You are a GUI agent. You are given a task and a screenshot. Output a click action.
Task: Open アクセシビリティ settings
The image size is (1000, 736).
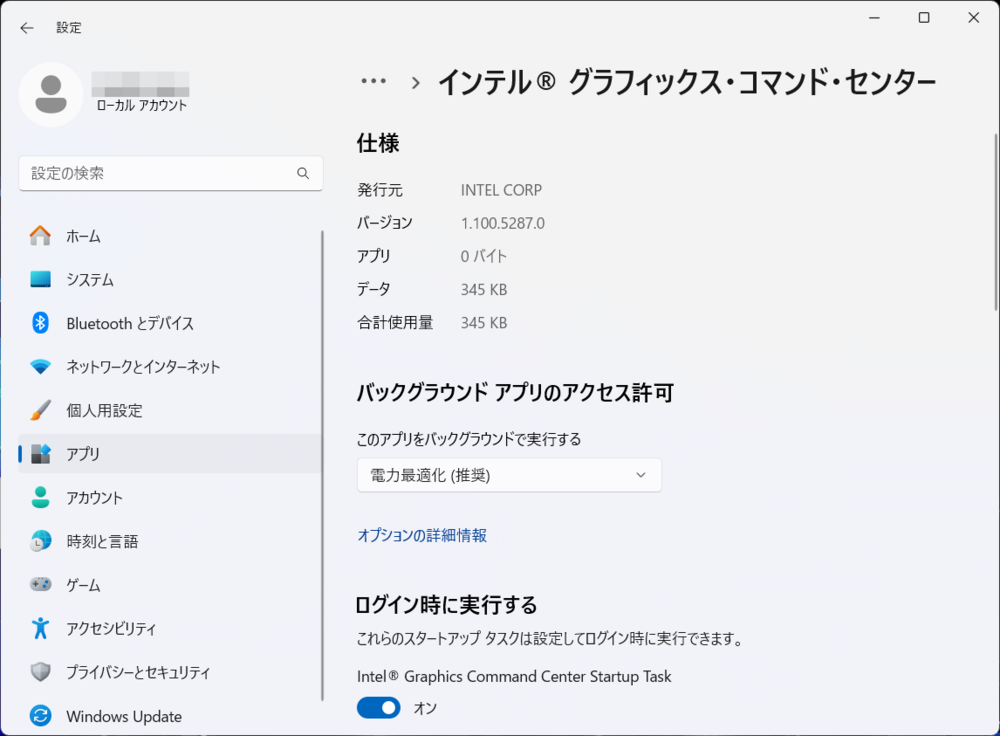coord(171,628)
